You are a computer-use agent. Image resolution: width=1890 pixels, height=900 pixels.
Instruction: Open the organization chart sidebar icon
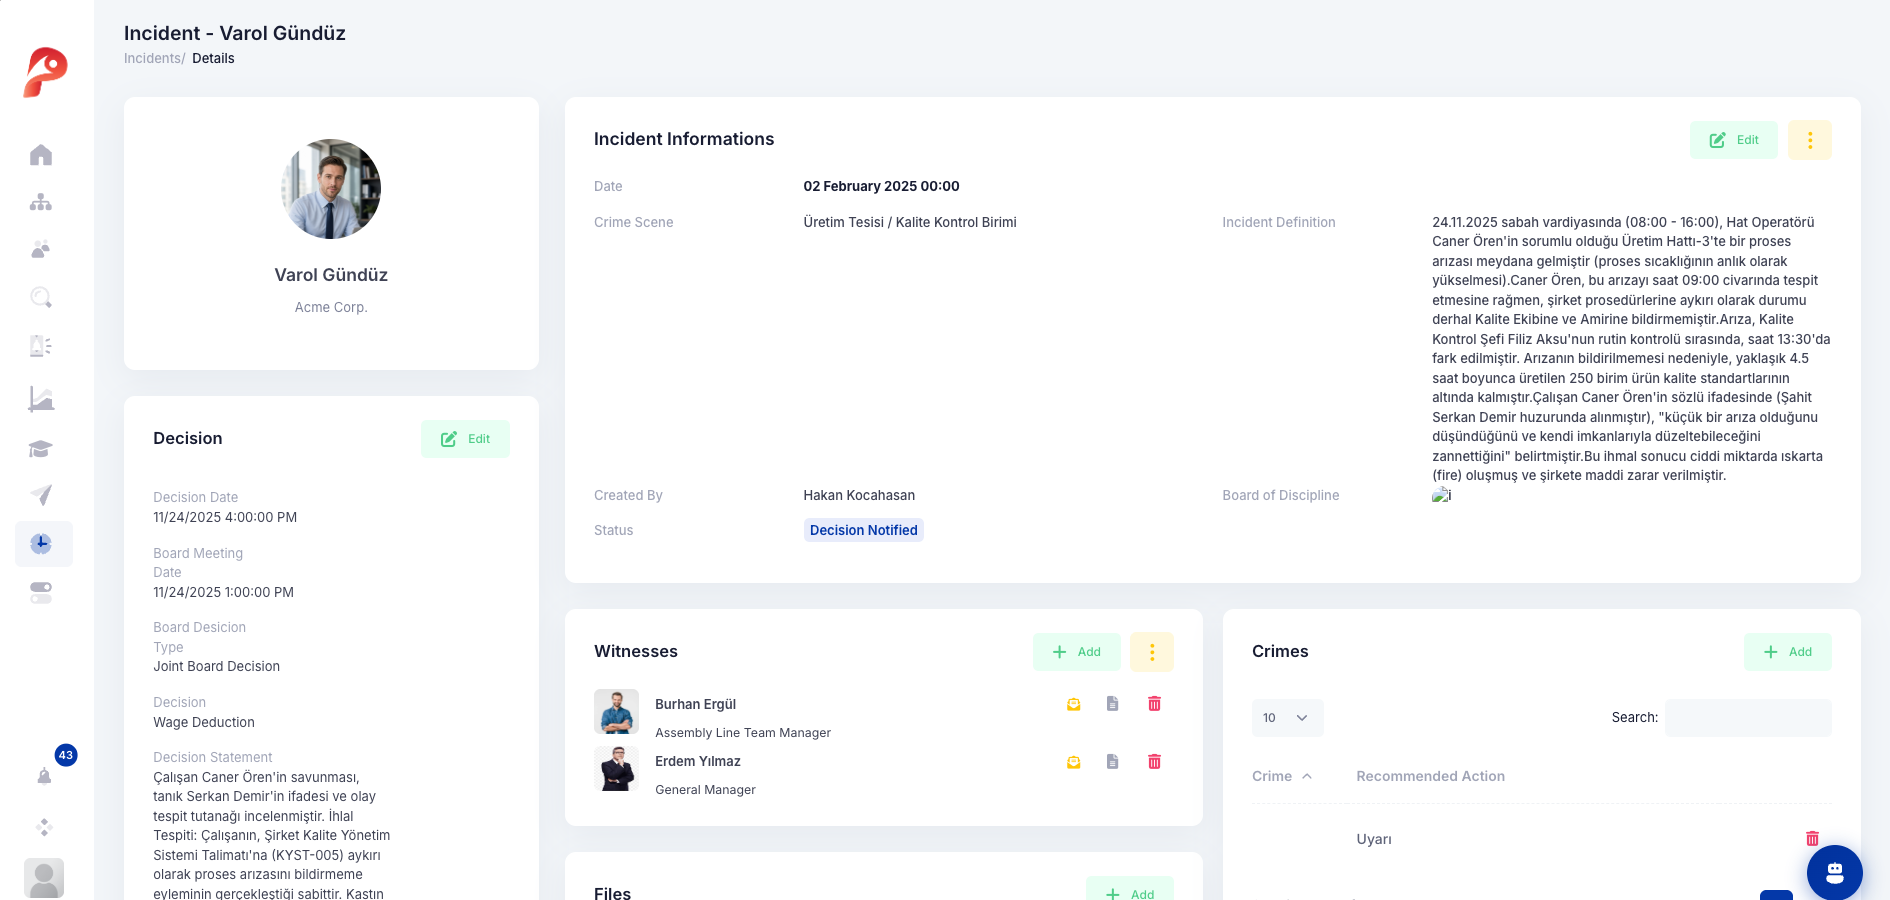point(41,202)
